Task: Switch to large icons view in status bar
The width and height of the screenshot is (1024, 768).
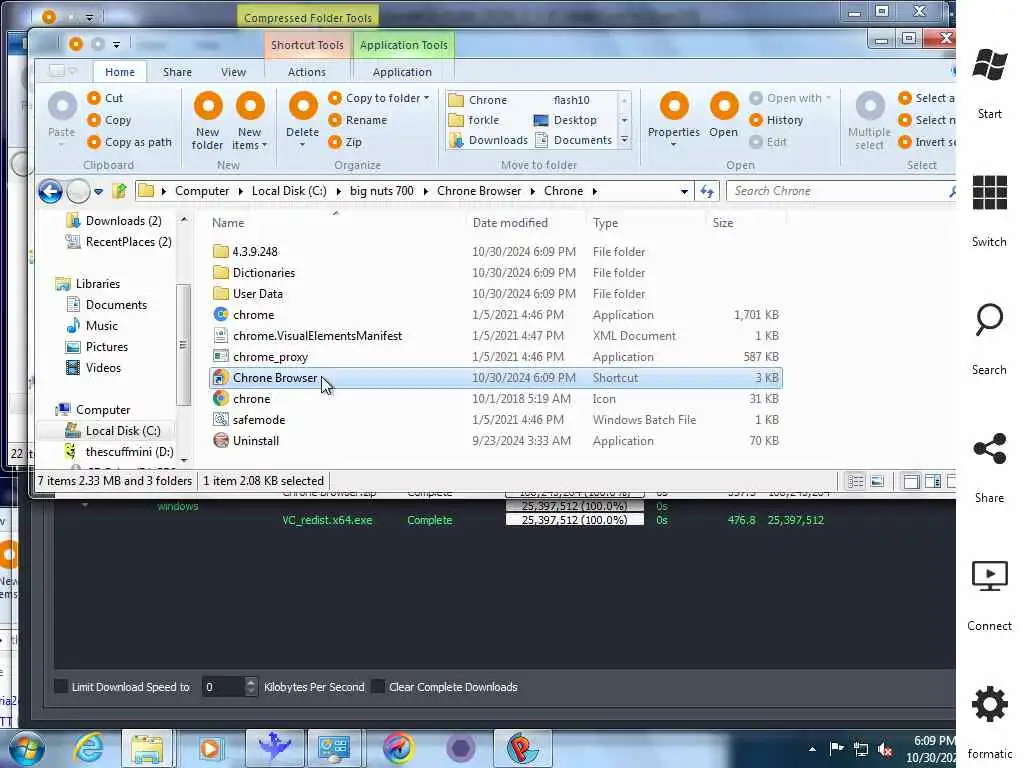Action: coord(877,481)
